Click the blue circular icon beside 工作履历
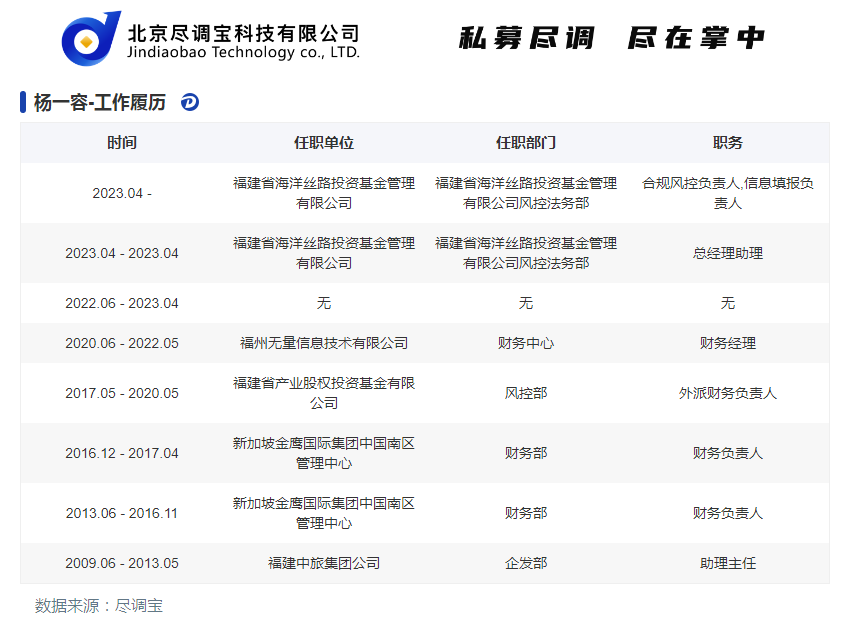850x625 pixels. (x=190, y=102)
